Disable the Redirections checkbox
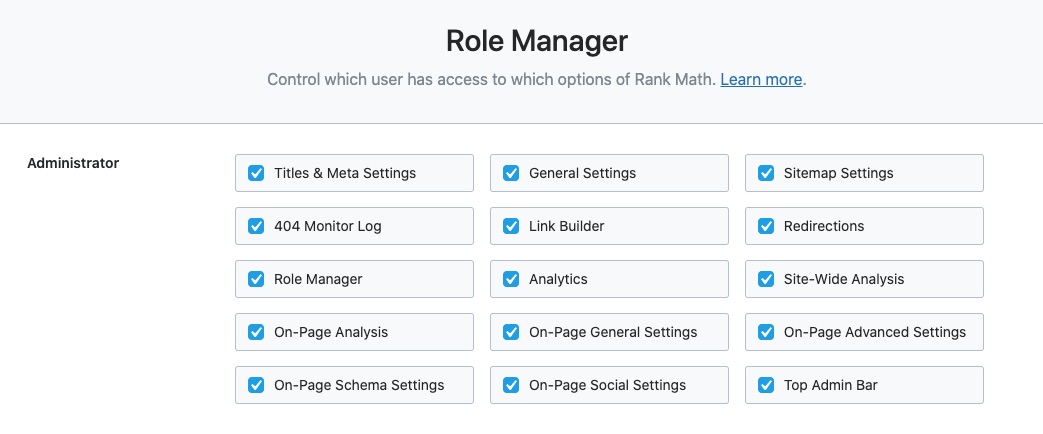 pyautogui.click(x=766, y=226)
